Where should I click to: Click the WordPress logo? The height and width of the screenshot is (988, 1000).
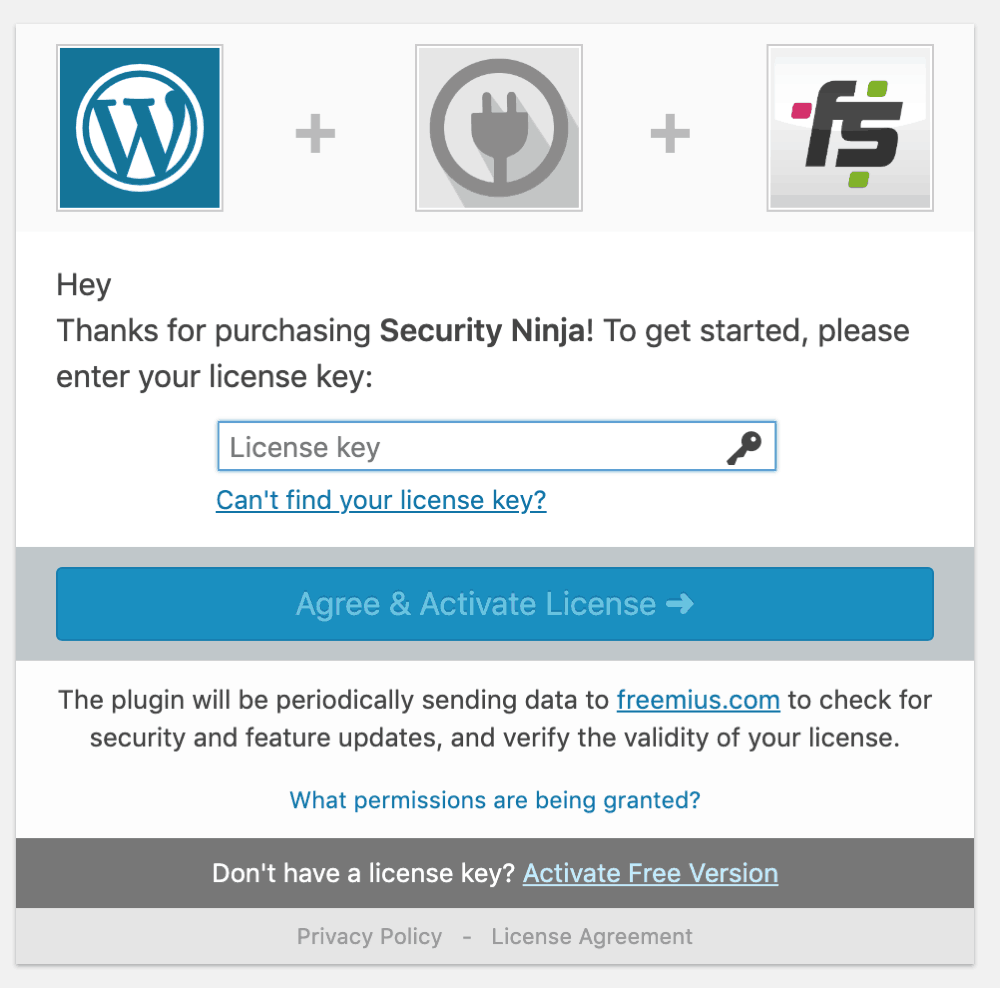click(x=140, y=128)
